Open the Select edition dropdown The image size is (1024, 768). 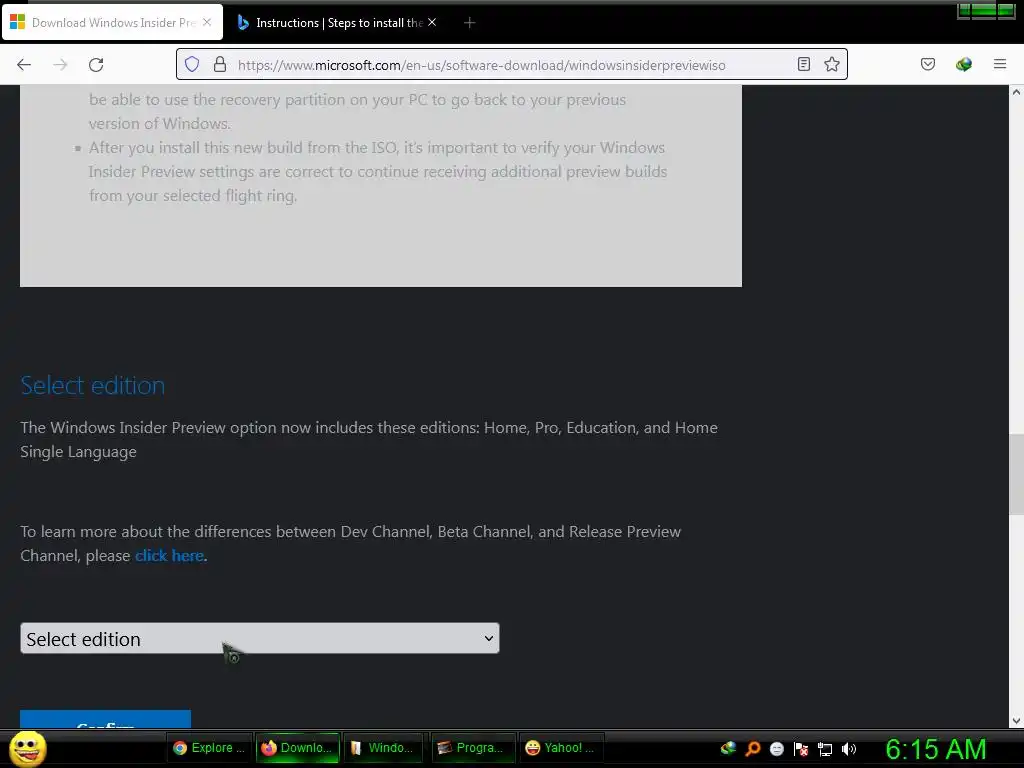(260, 638)
